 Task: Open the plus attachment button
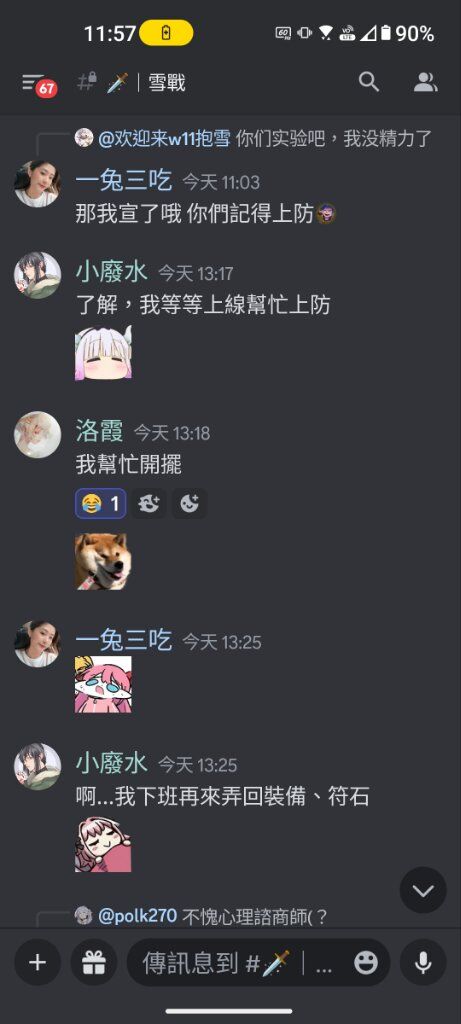click(37, 962)
